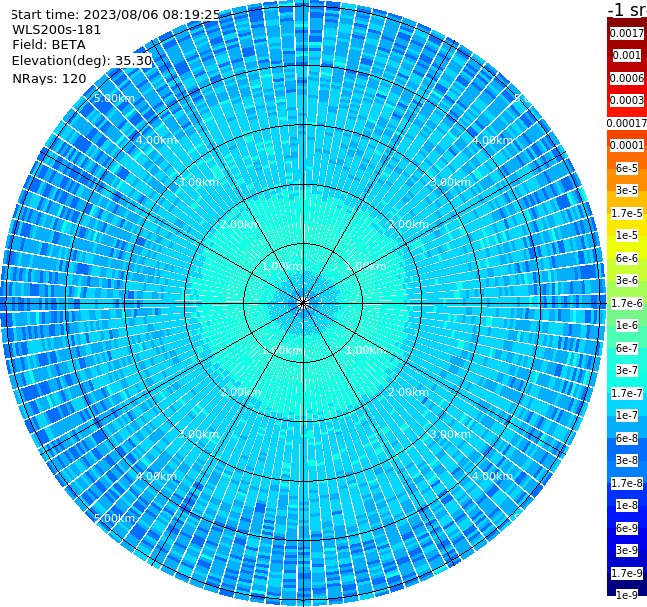Pick the dark blue band at 1e-8
Image resolution: width=647 pixels, height=607 pixels.
click(x=627, y=505)
